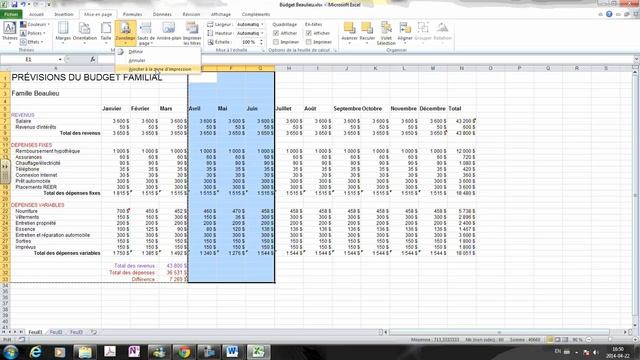Viewport: 640px width, 360px height.
Task: Select column header N
Action: coord(462,68)
